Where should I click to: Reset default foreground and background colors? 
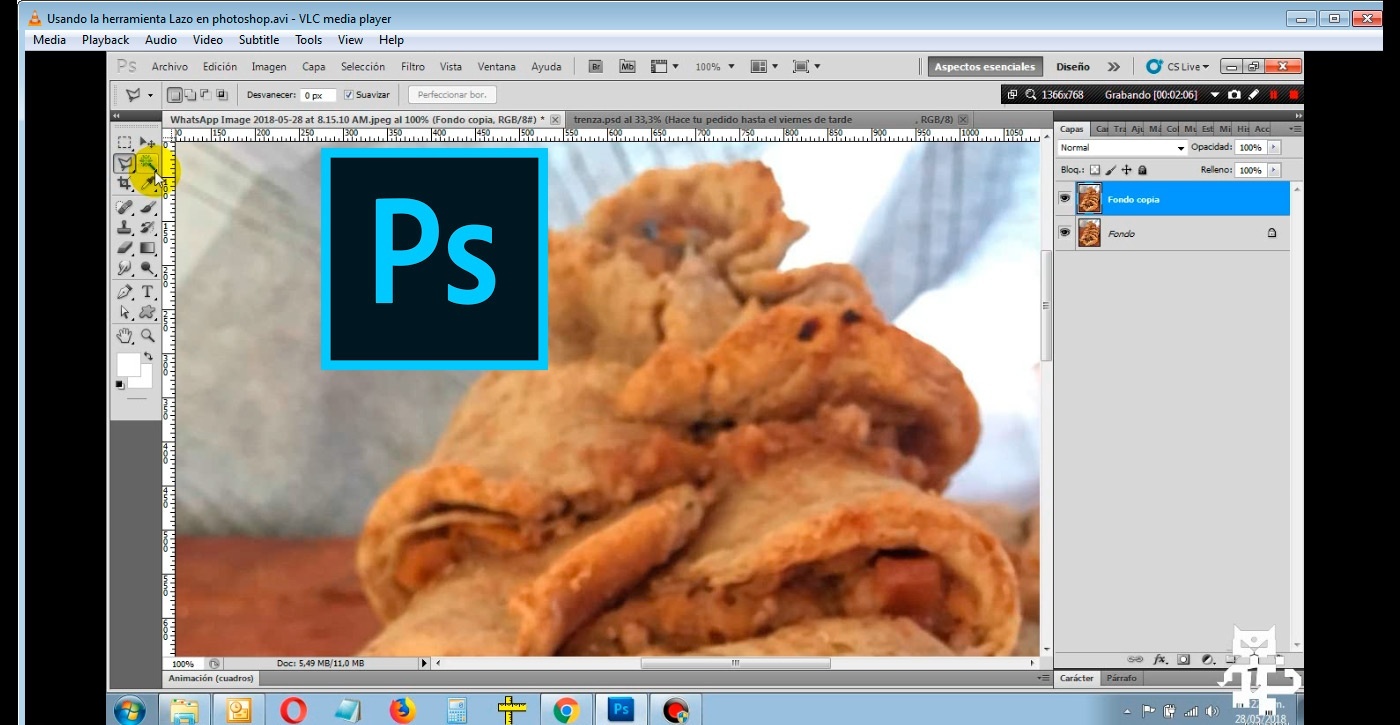point(120,385)
